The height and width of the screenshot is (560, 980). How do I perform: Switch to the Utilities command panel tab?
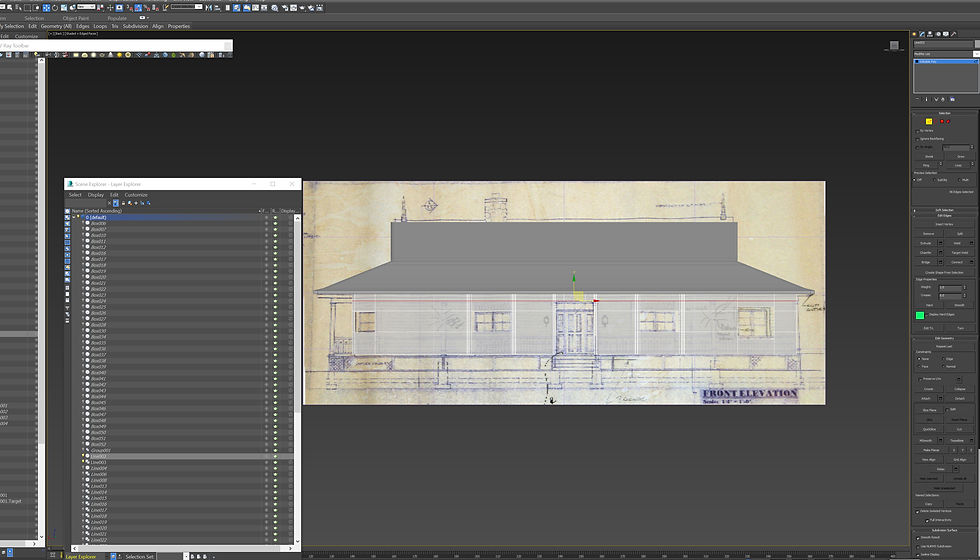(x=954, y=34)
